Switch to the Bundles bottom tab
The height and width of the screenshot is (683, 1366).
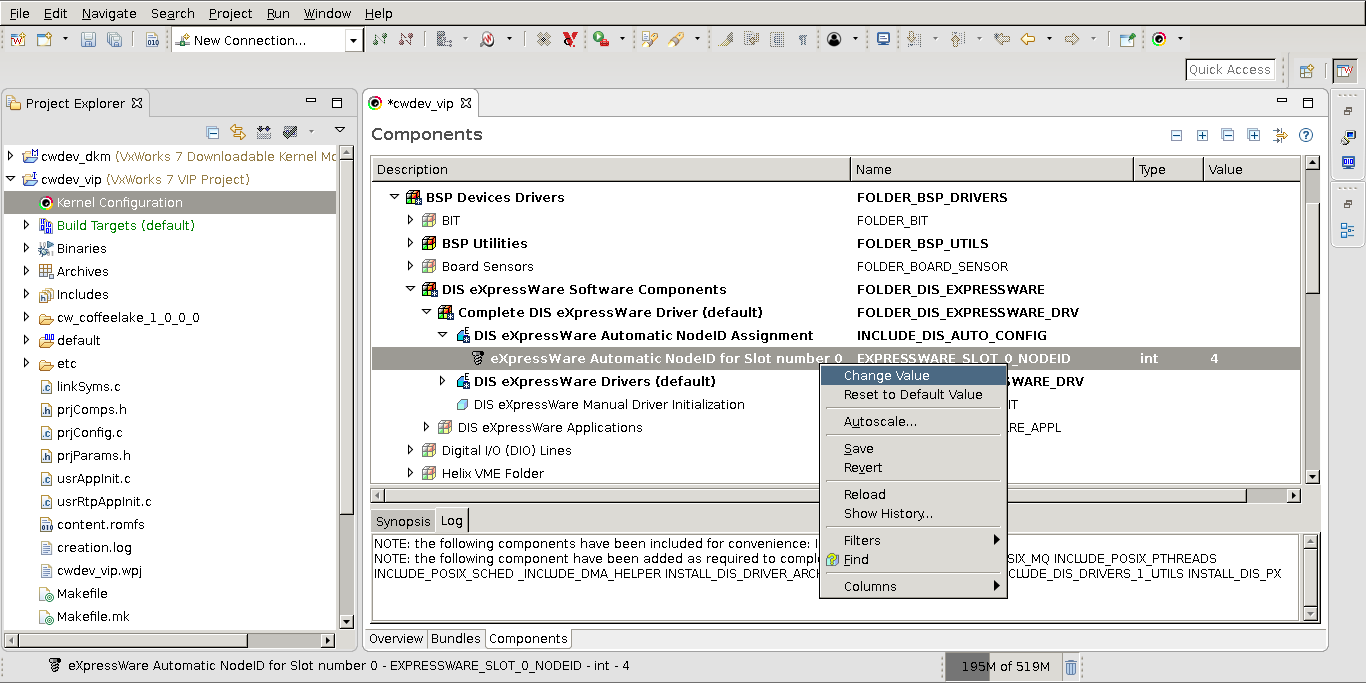click(456, 638)
